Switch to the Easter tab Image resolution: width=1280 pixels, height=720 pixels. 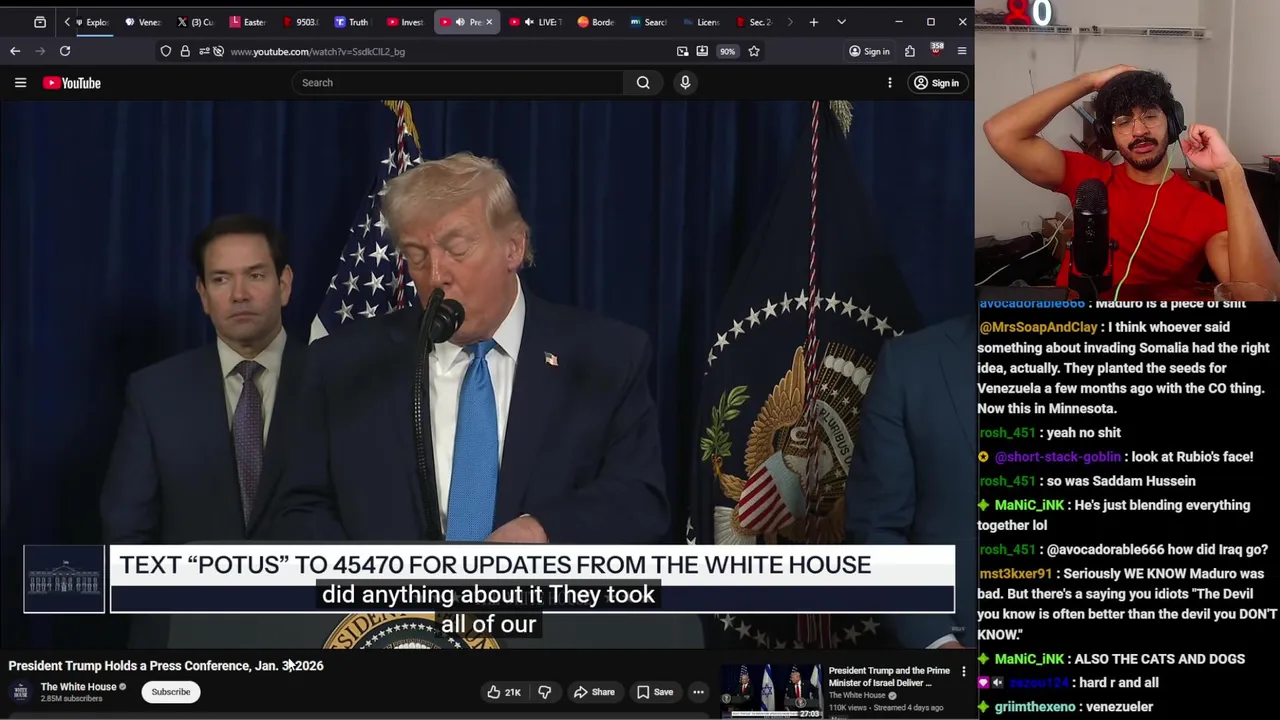[247, 22]
